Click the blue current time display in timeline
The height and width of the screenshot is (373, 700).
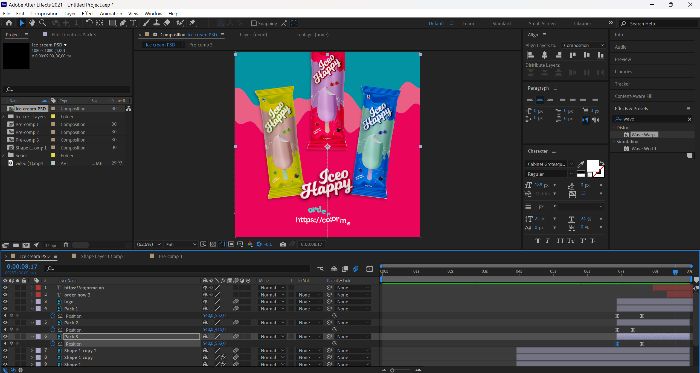pyautogui.click(x=22, y=267)
